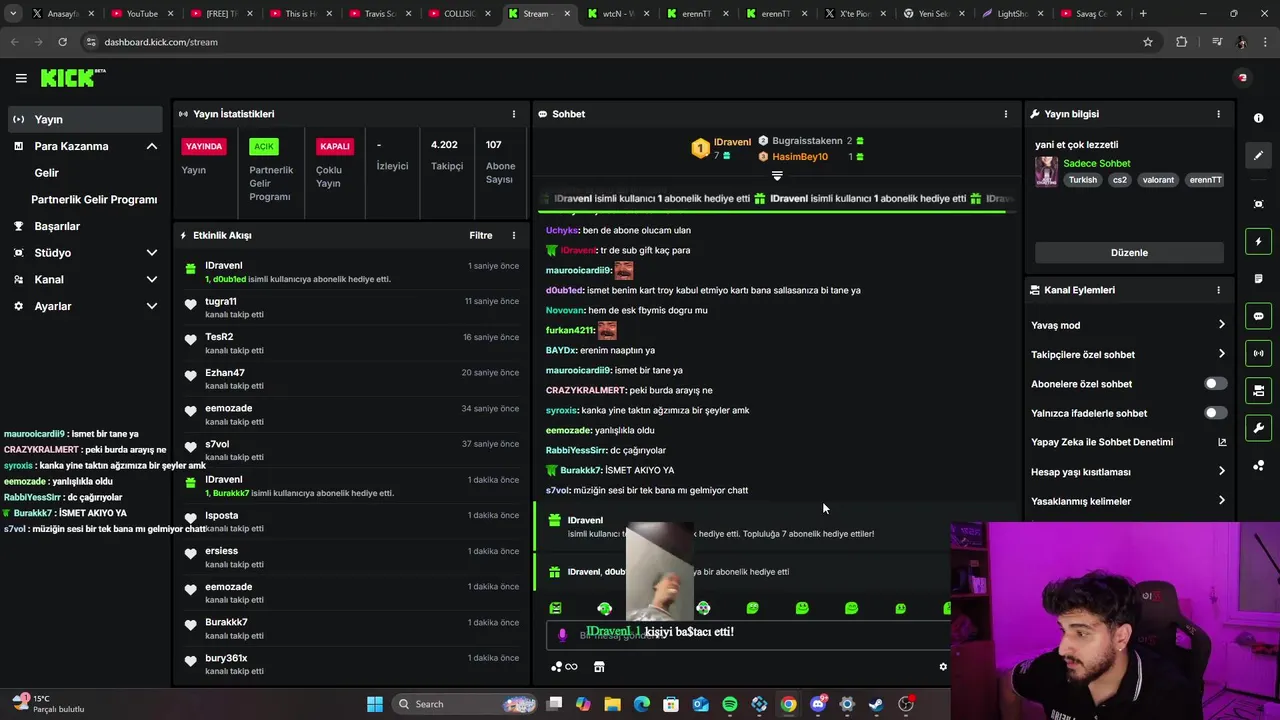Click the Düzenle button
Image resolution: width=1280 pixels, height=720 pixels.
point(1129,252)
